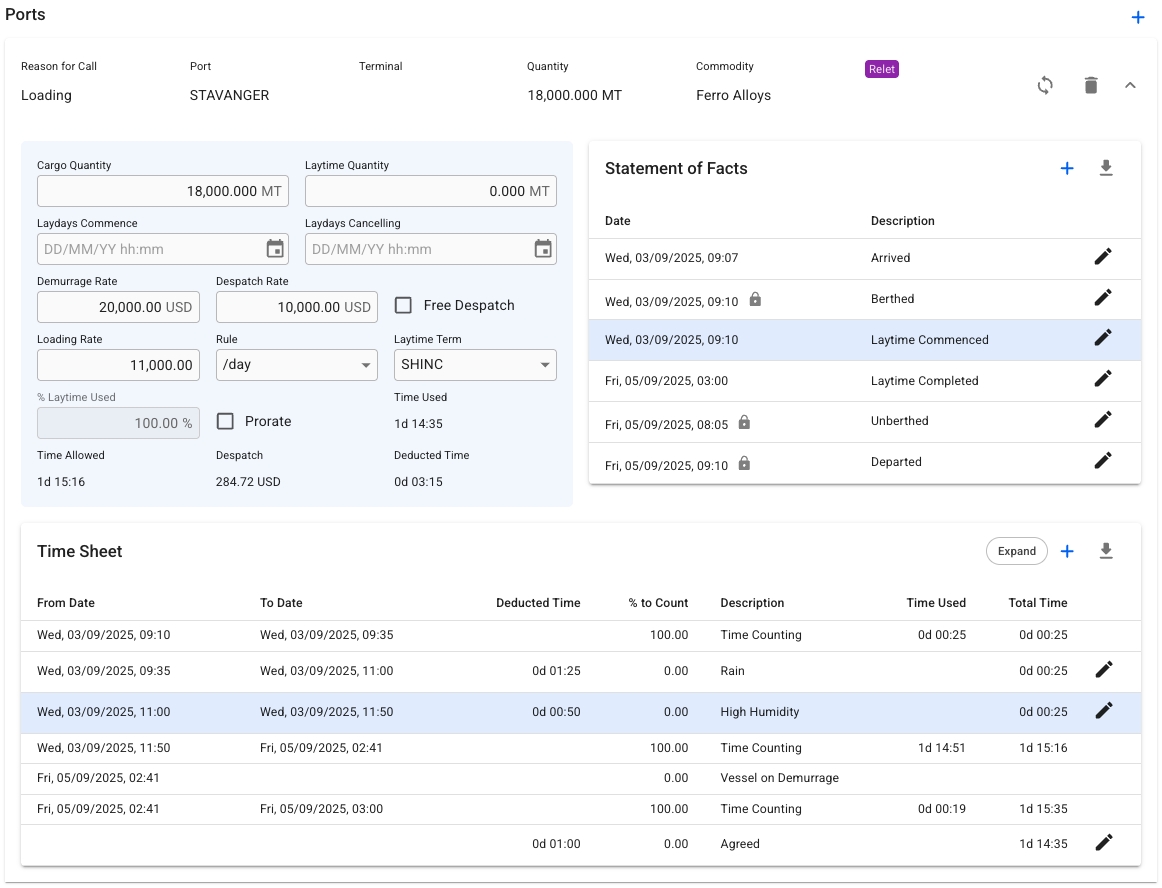Collapse the Stavanger port panel
Viewport: 1162px width, 888px height.
(x=1130, y=86)
